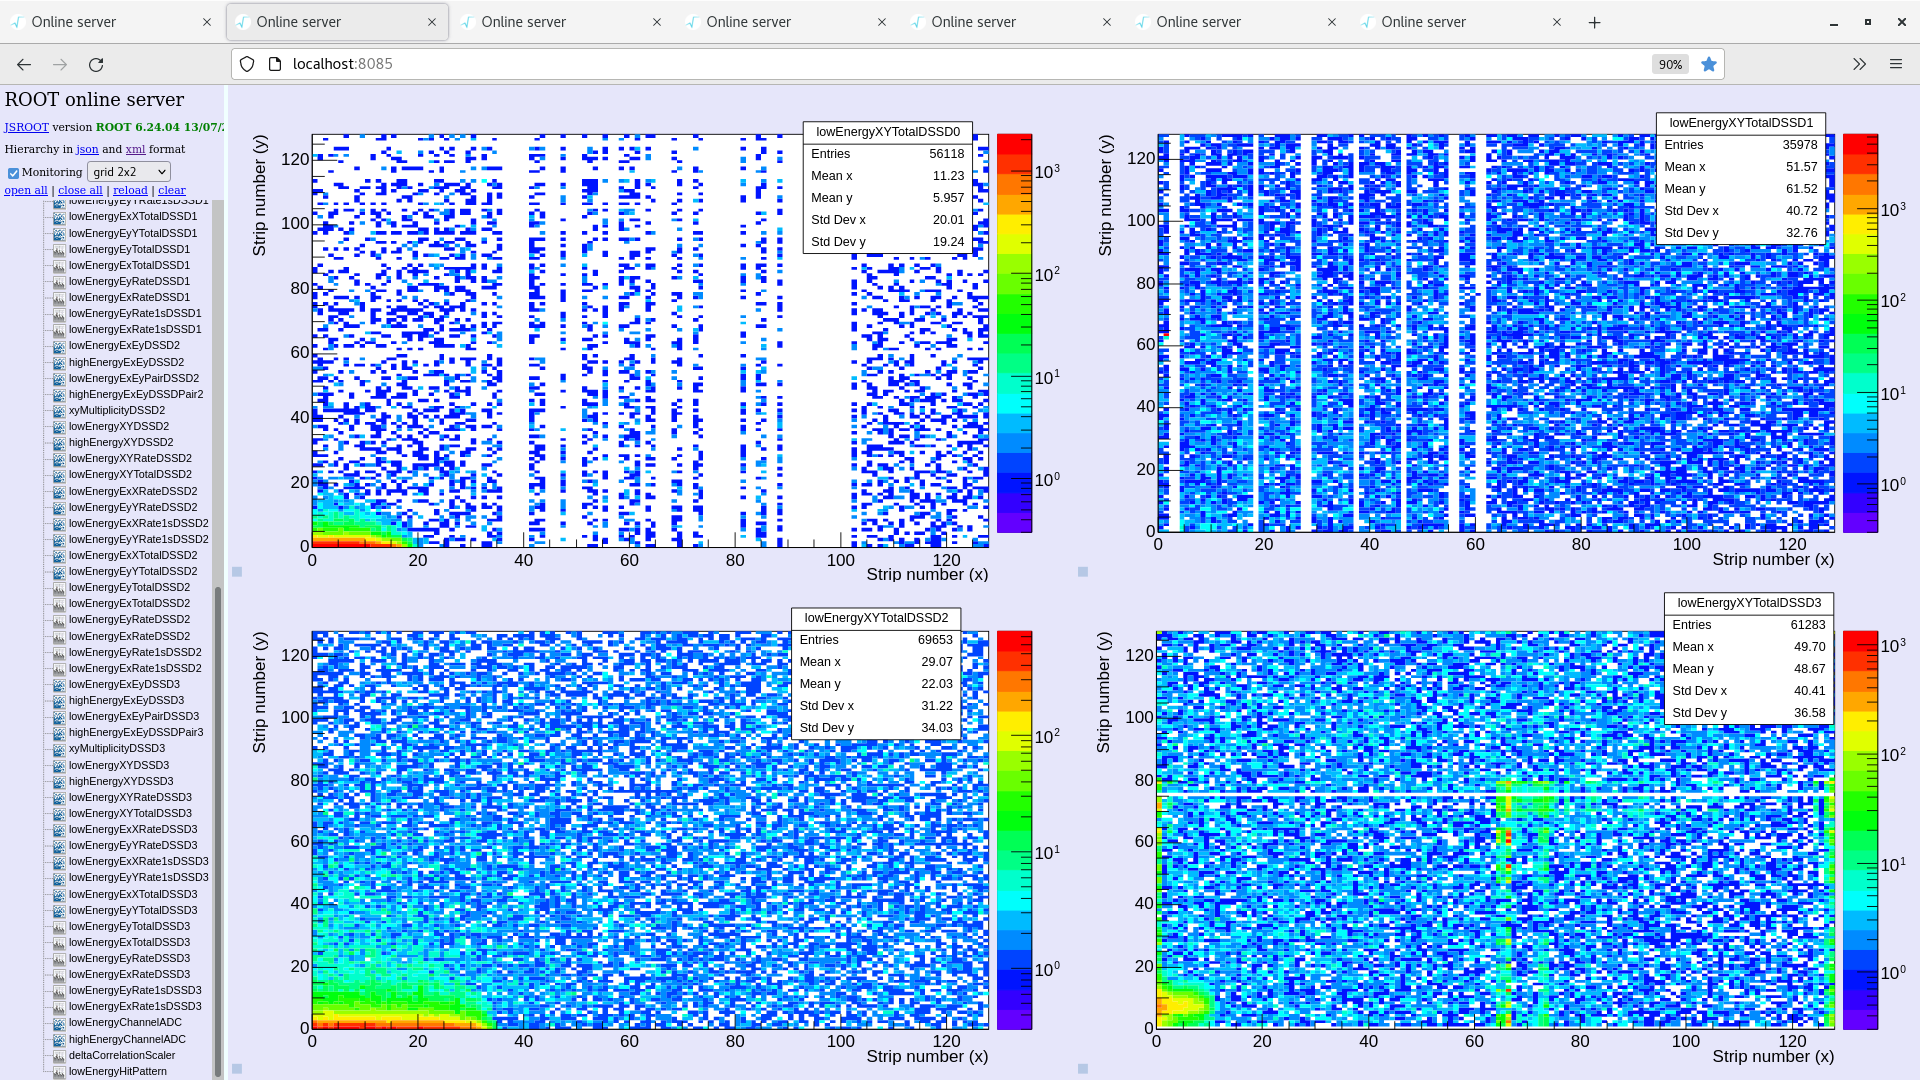Select lowEnergyExXRate1sDSSD2 in the tree
Screen dimensions: 1920x1080
tap(139, 523)
